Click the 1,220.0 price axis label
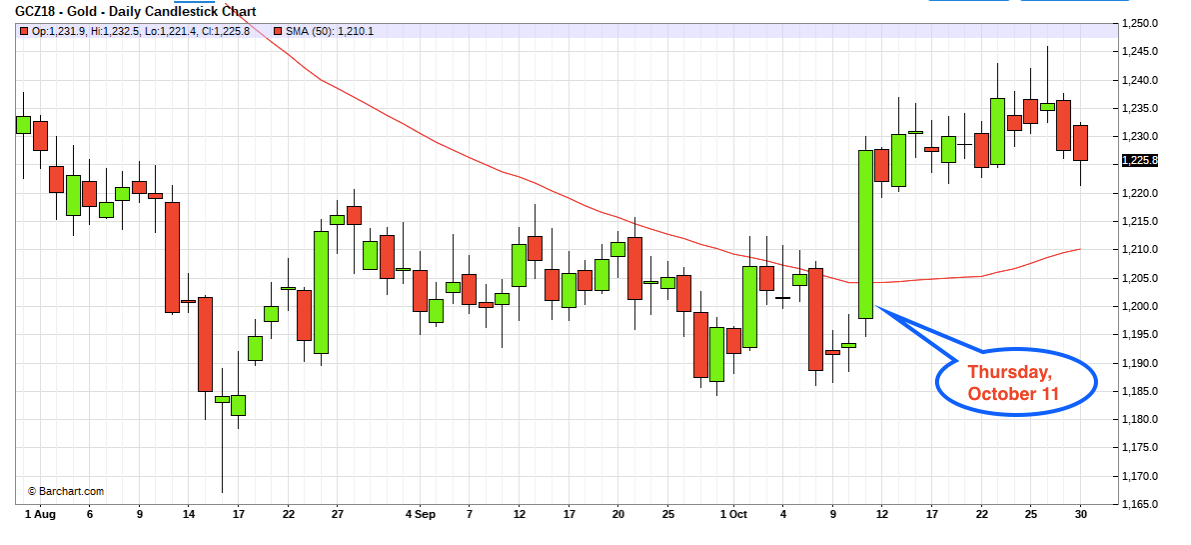The width and height of the screenshot is (1191, 545). [1140, 194]
